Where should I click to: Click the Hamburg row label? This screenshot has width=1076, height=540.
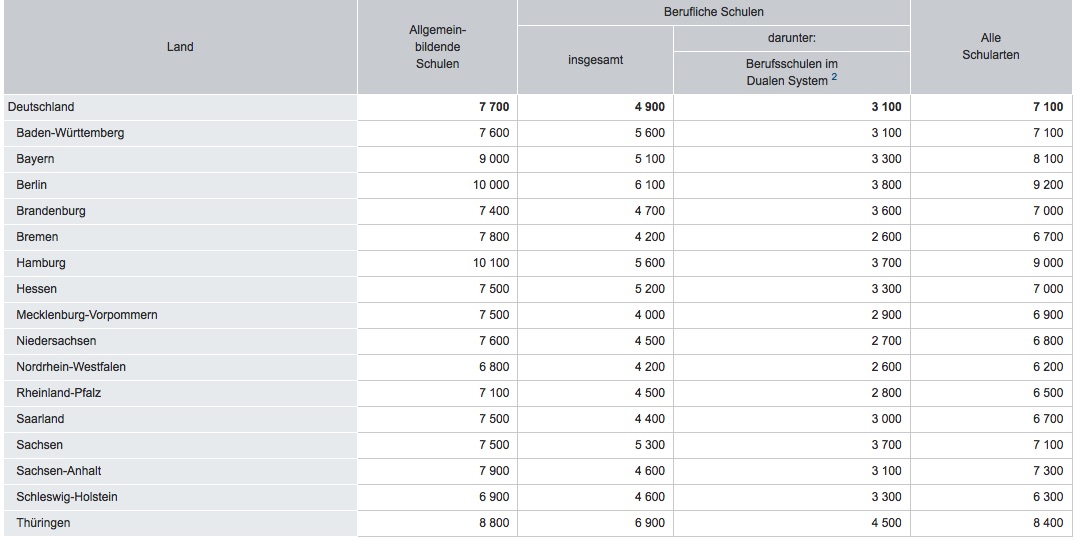point(41,263)
